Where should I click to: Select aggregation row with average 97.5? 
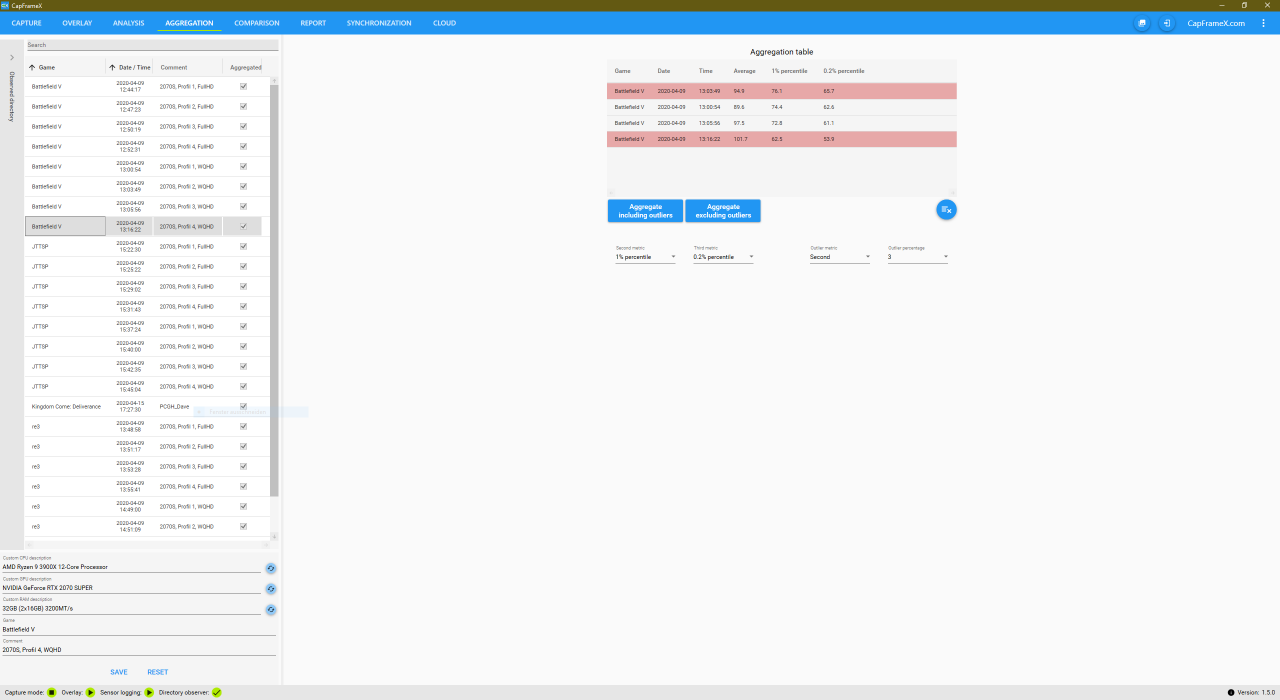pyautogui.click(x=782, y=123)
